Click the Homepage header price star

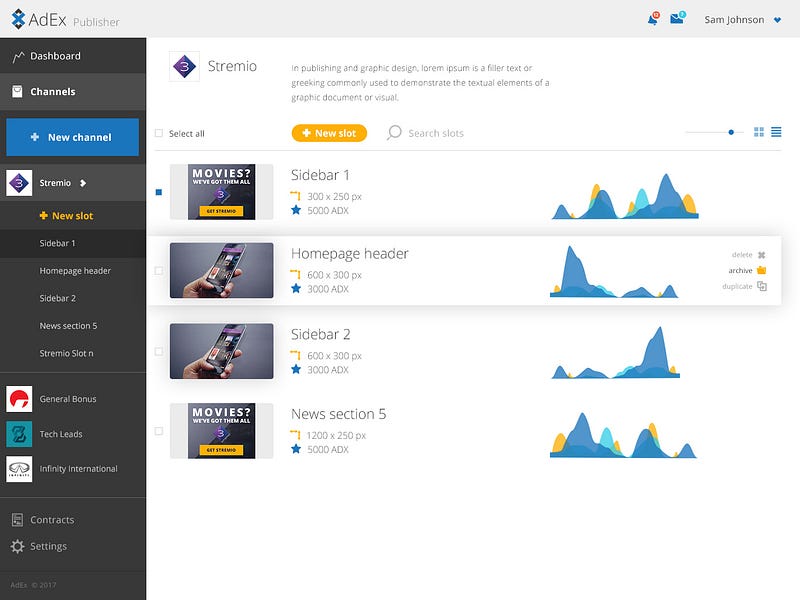(x=296, y=288)
